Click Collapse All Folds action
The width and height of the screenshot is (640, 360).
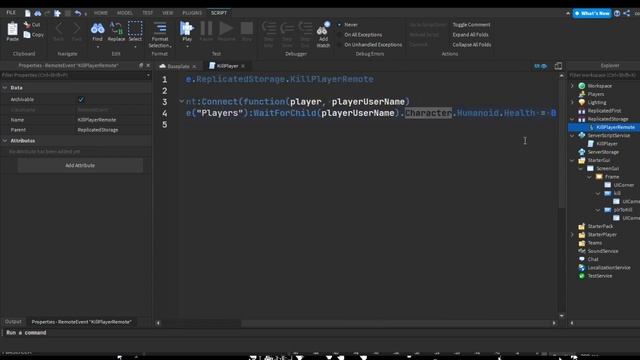(x=471, y=44)
